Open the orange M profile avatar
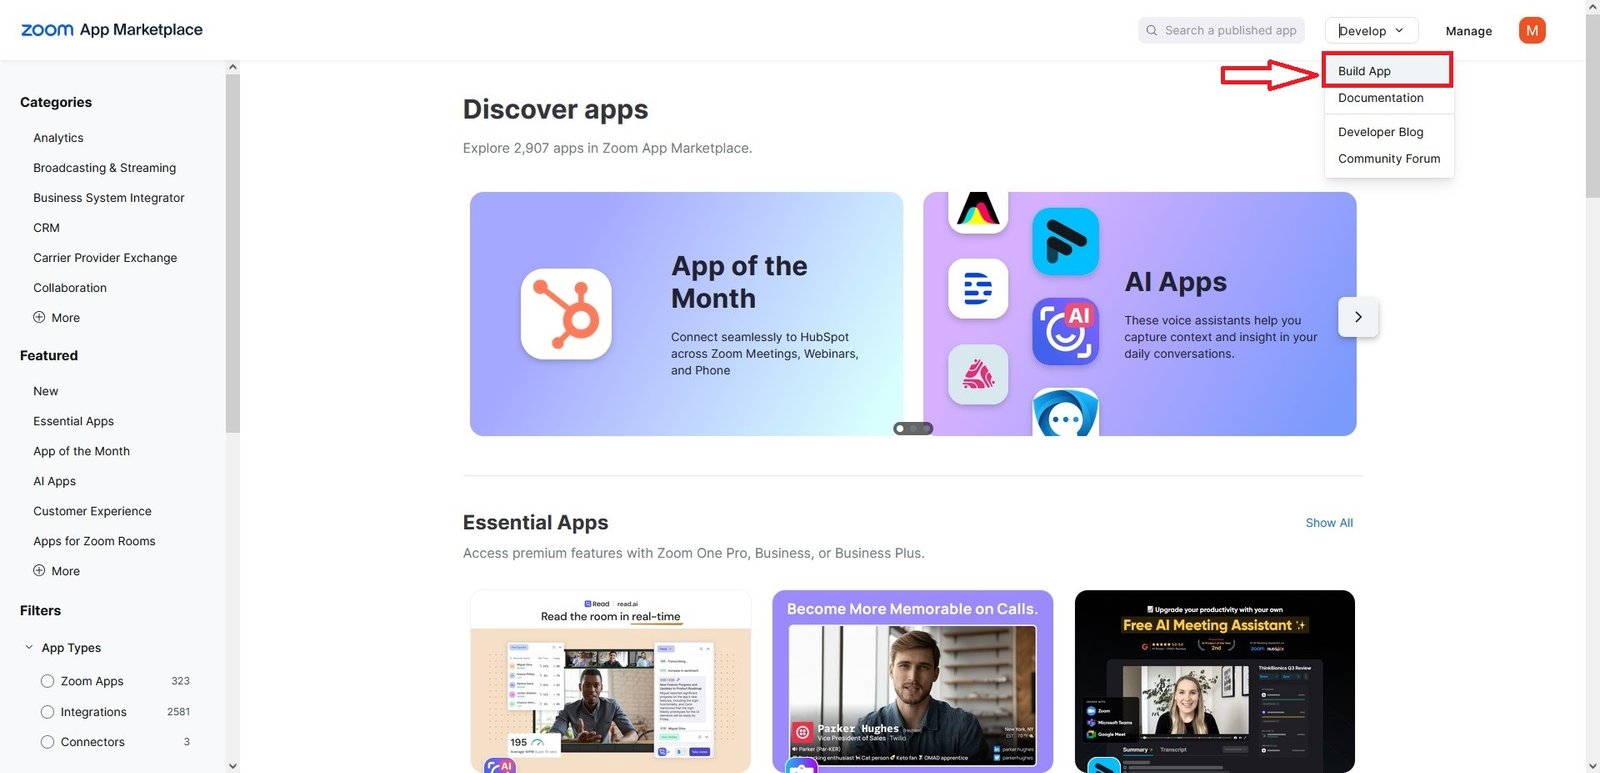Screen dimensions: 1600x773 [1532, 31]
